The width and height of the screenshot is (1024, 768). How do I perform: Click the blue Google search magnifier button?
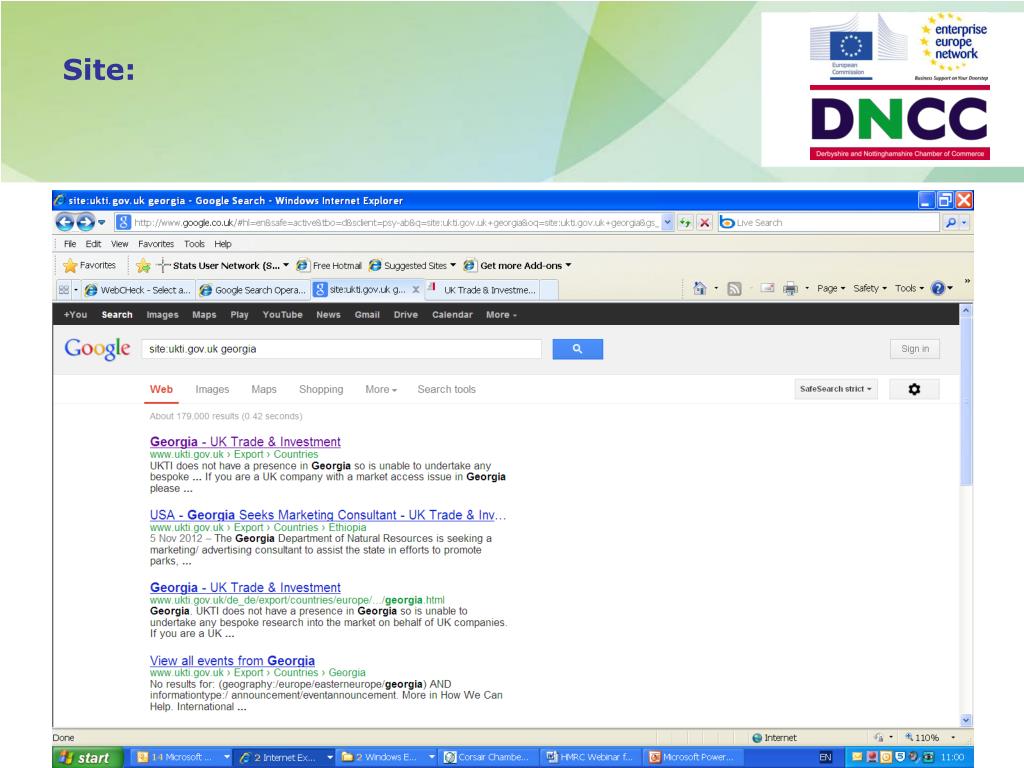click(x=577, y=349)
